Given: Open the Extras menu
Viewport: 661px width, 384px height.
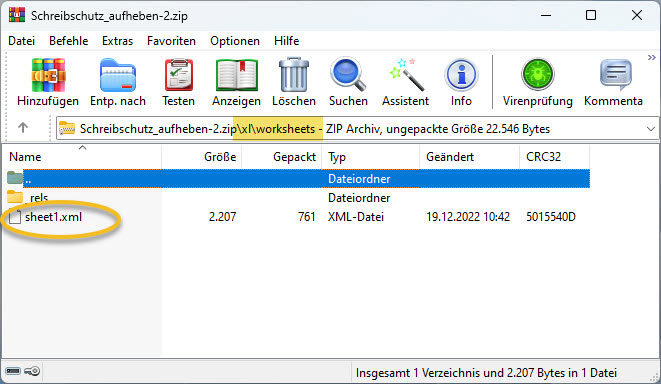Looking at the screenshot, I should 118,41.
